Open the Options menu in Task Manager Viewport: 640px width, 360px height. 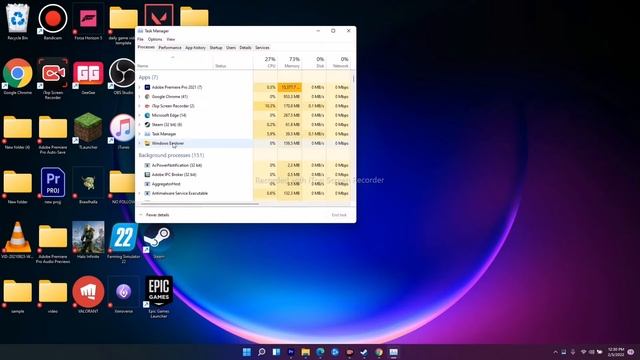pos(155,39)
